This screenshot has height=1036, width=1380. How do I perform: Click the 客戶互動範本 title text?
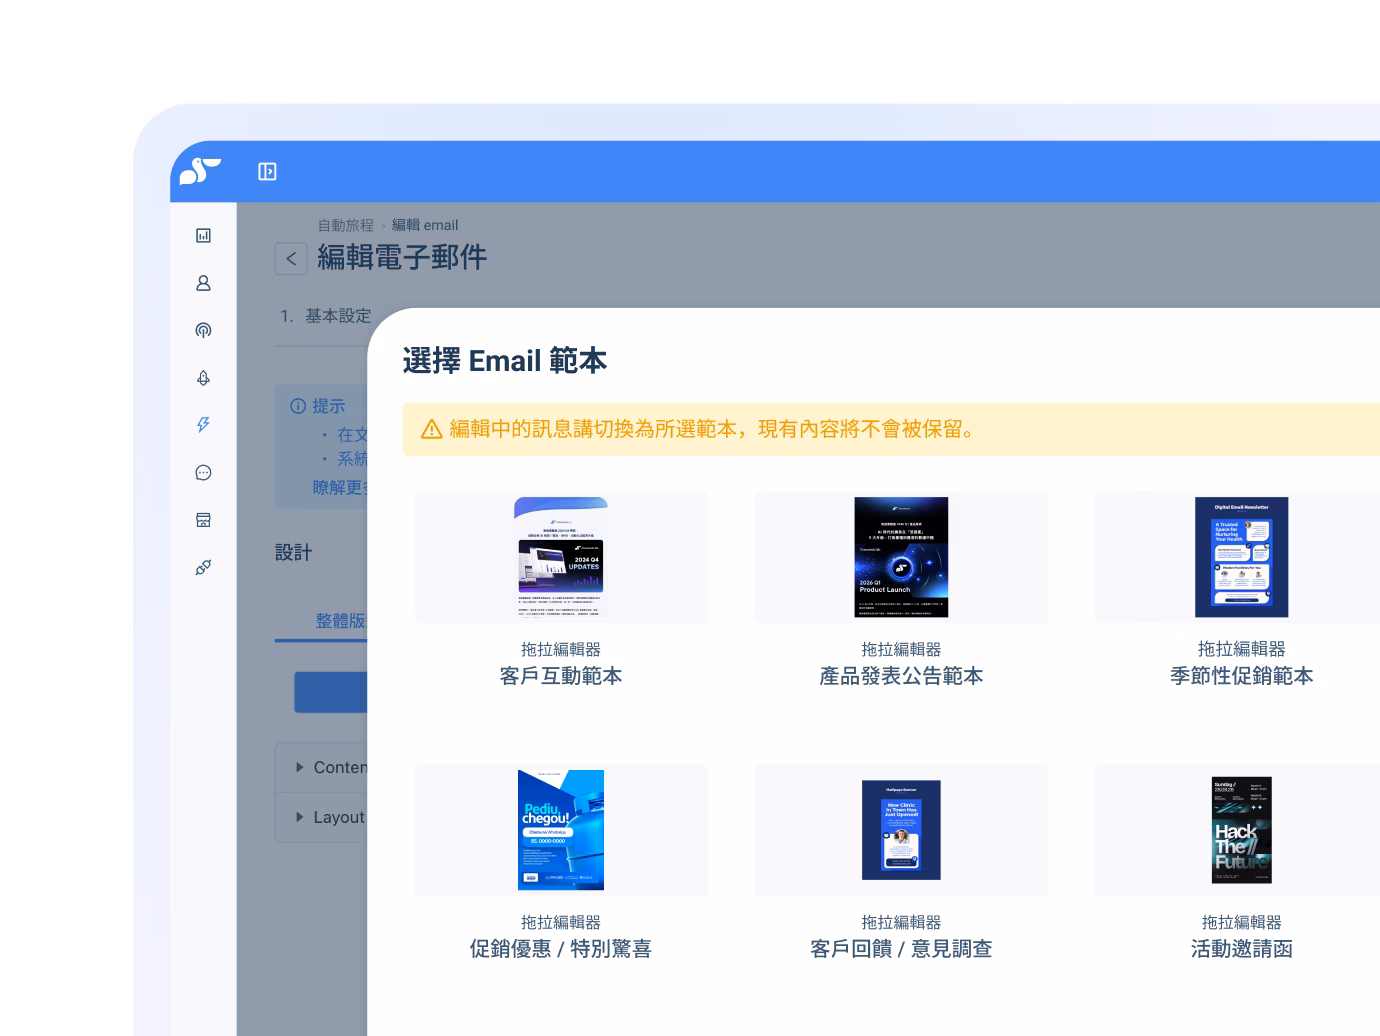click(561, 676)
